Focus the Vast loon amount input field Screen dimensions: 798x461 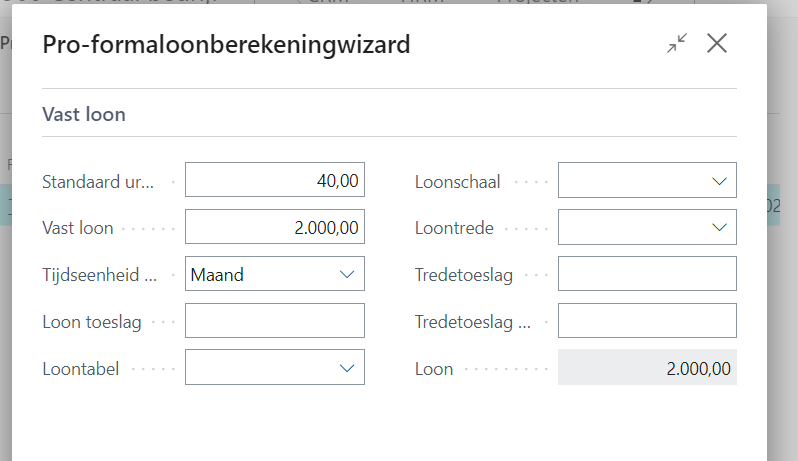pos(275,227)
